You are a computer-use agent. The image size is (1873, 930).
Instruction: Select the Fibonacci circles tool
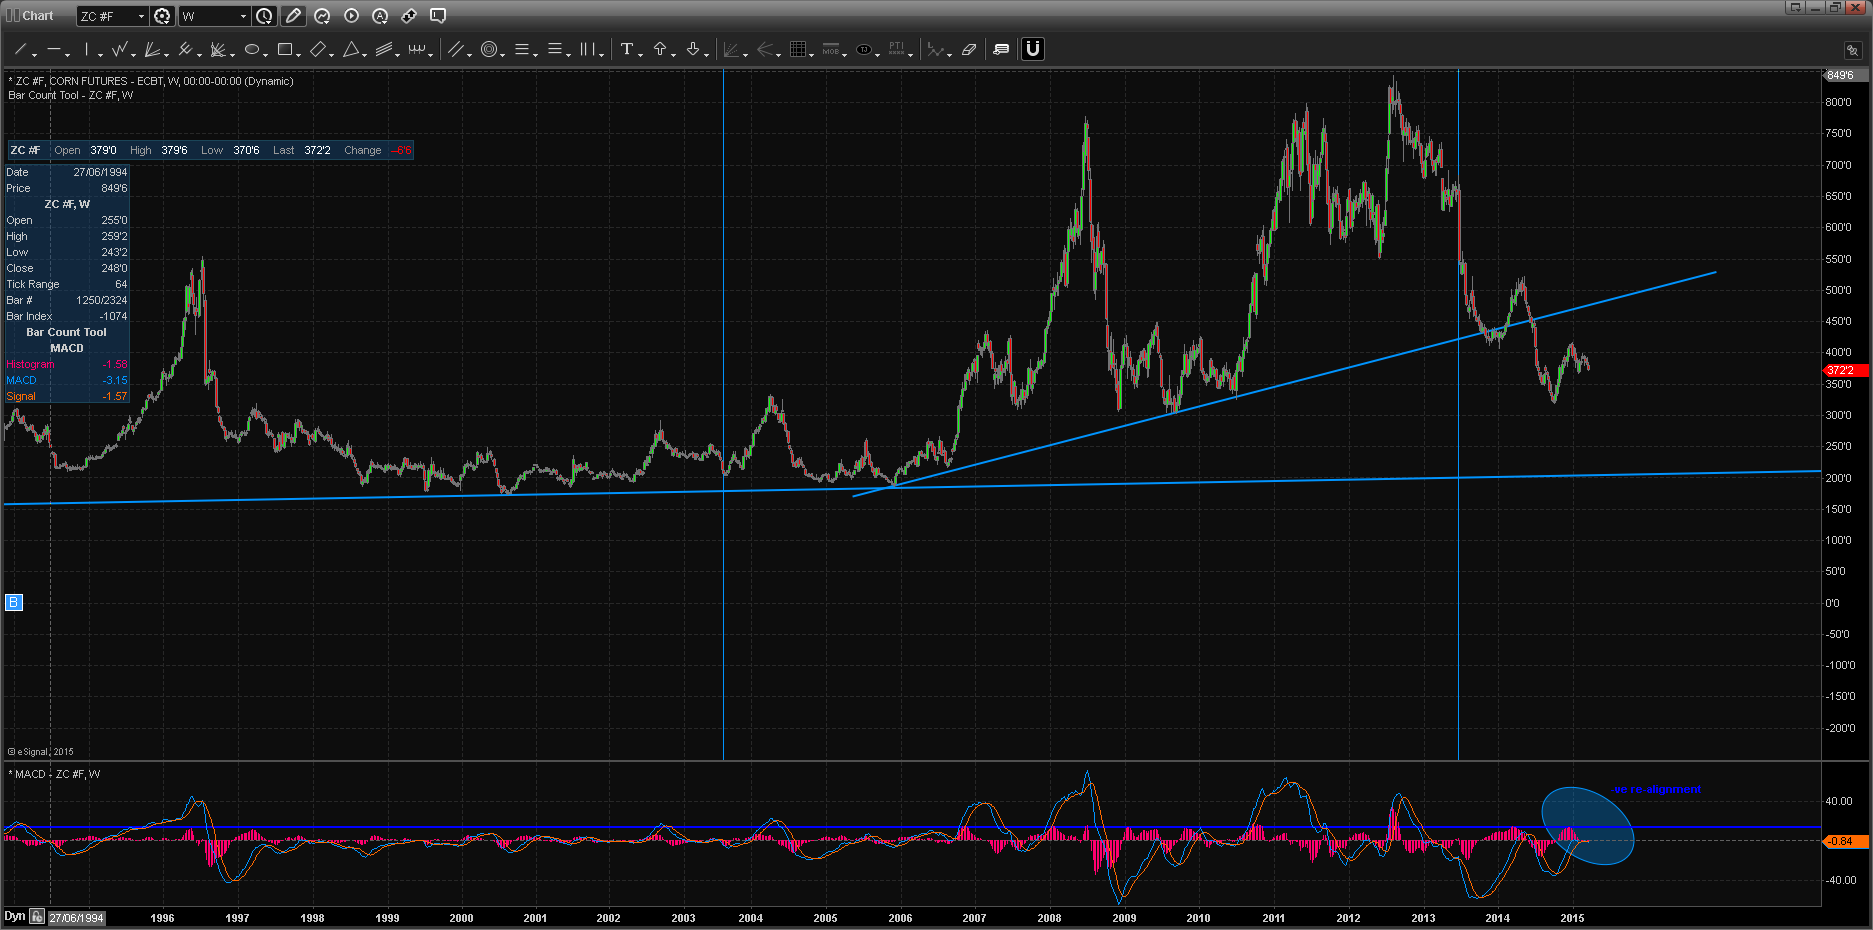(x=489, y=49)
